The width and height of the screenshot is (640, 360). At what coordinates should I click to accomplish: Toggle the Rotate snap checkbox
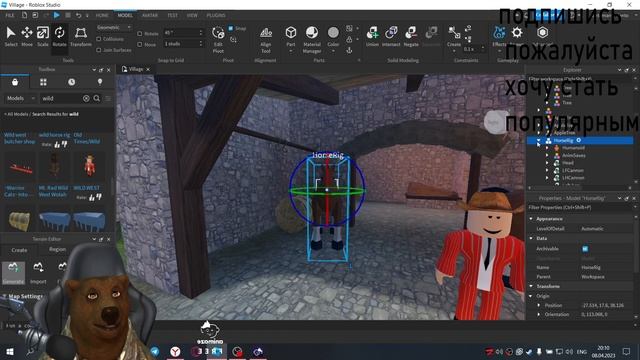click(x=140, y=33)
